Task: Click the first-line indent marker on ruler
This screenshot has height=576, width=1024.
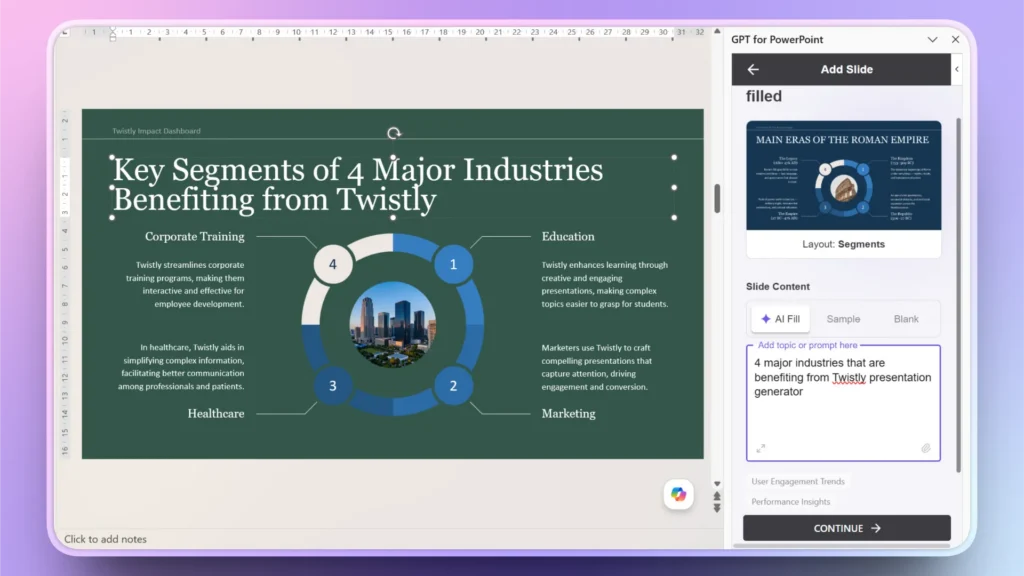Action: click(112, 30)
